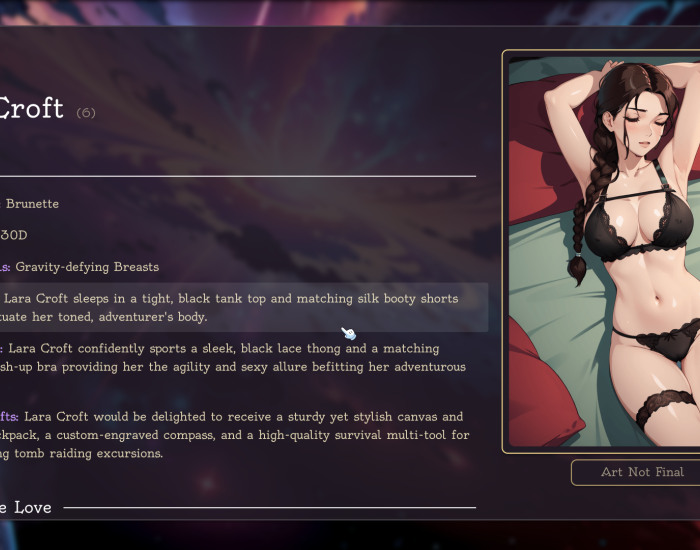Open the Love section heading
Screen dimensions: 700x550
click(25, 508)
